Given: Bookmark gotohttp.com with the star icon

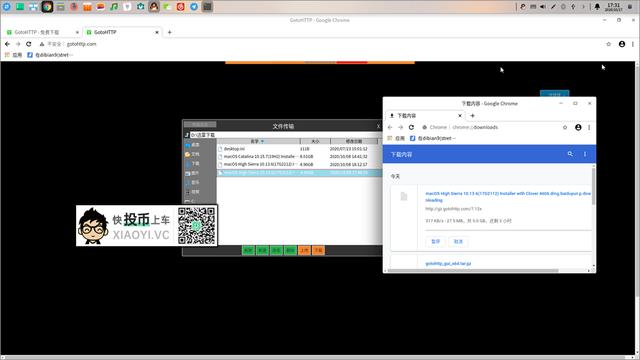Looking at the screenshot, I should click(x=609, y=44).
